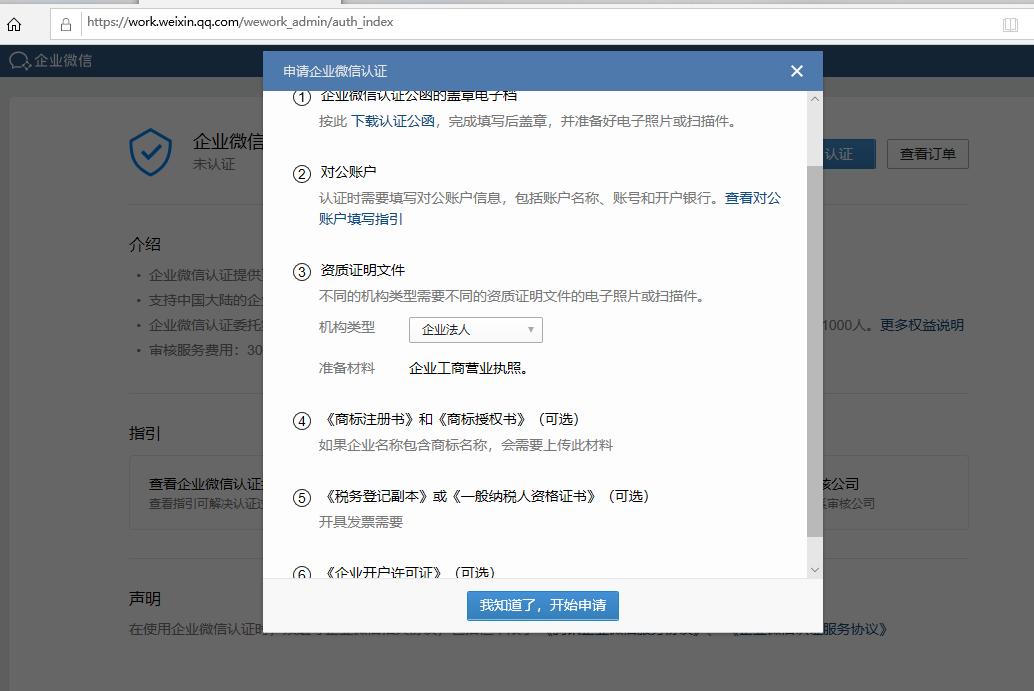Click the 企业微信 logo in header
Screen dimensions: 1034x691
(51, 61)
